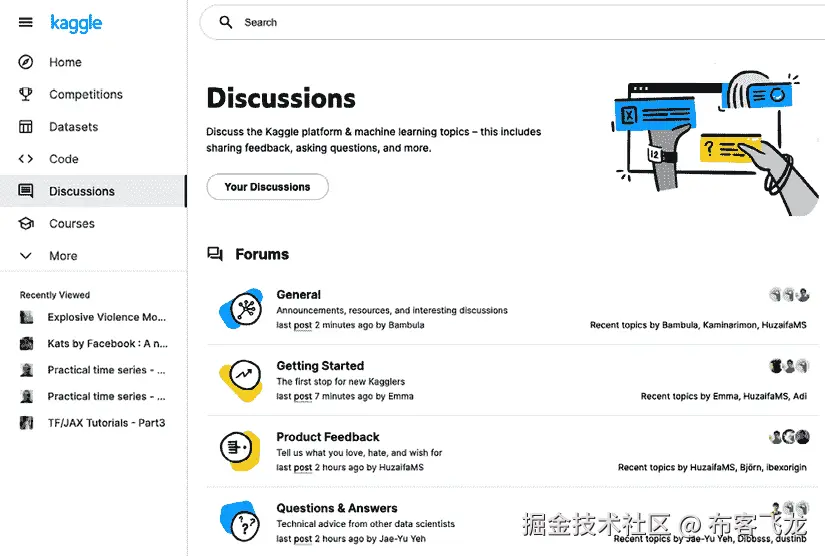Click the Discussions sidebar icon

(26, 191)
